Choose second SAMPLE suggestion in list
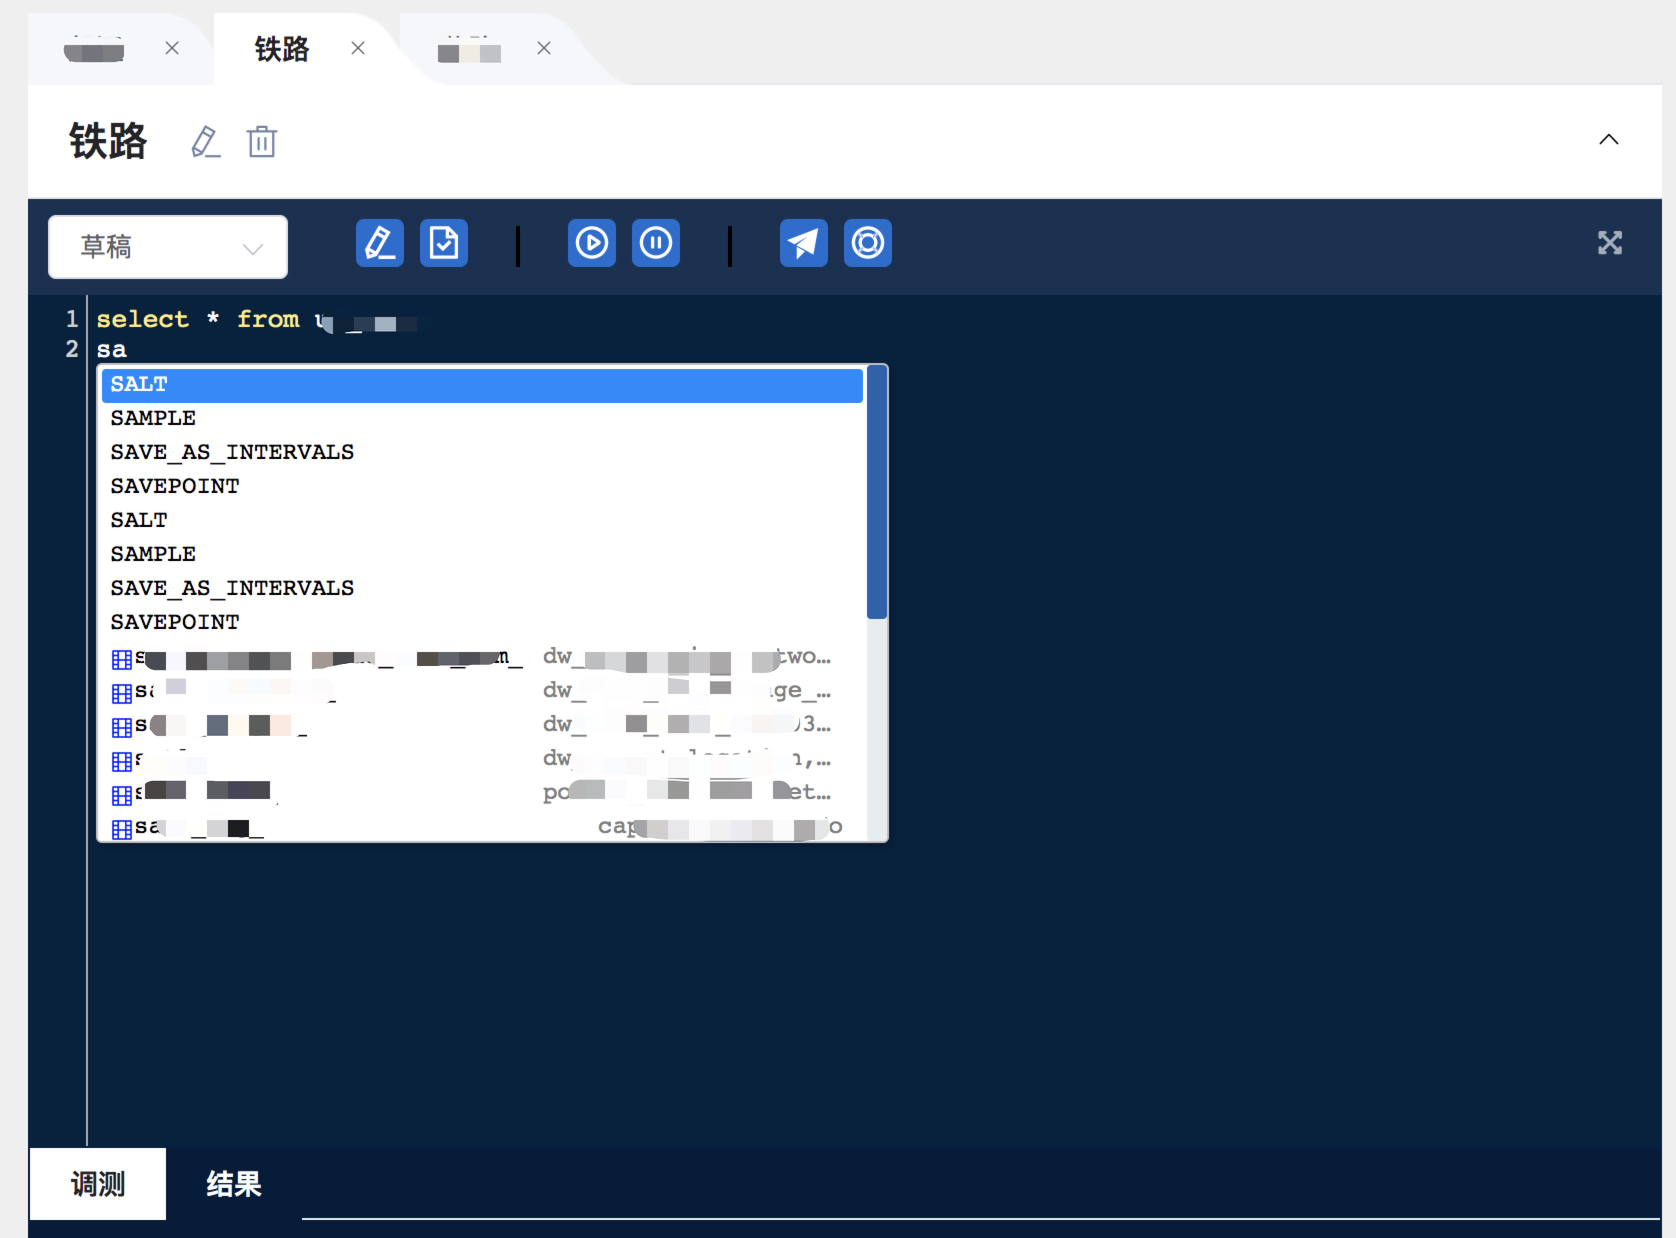The width and height of the screenshot is (1676, 1238). 482,554
